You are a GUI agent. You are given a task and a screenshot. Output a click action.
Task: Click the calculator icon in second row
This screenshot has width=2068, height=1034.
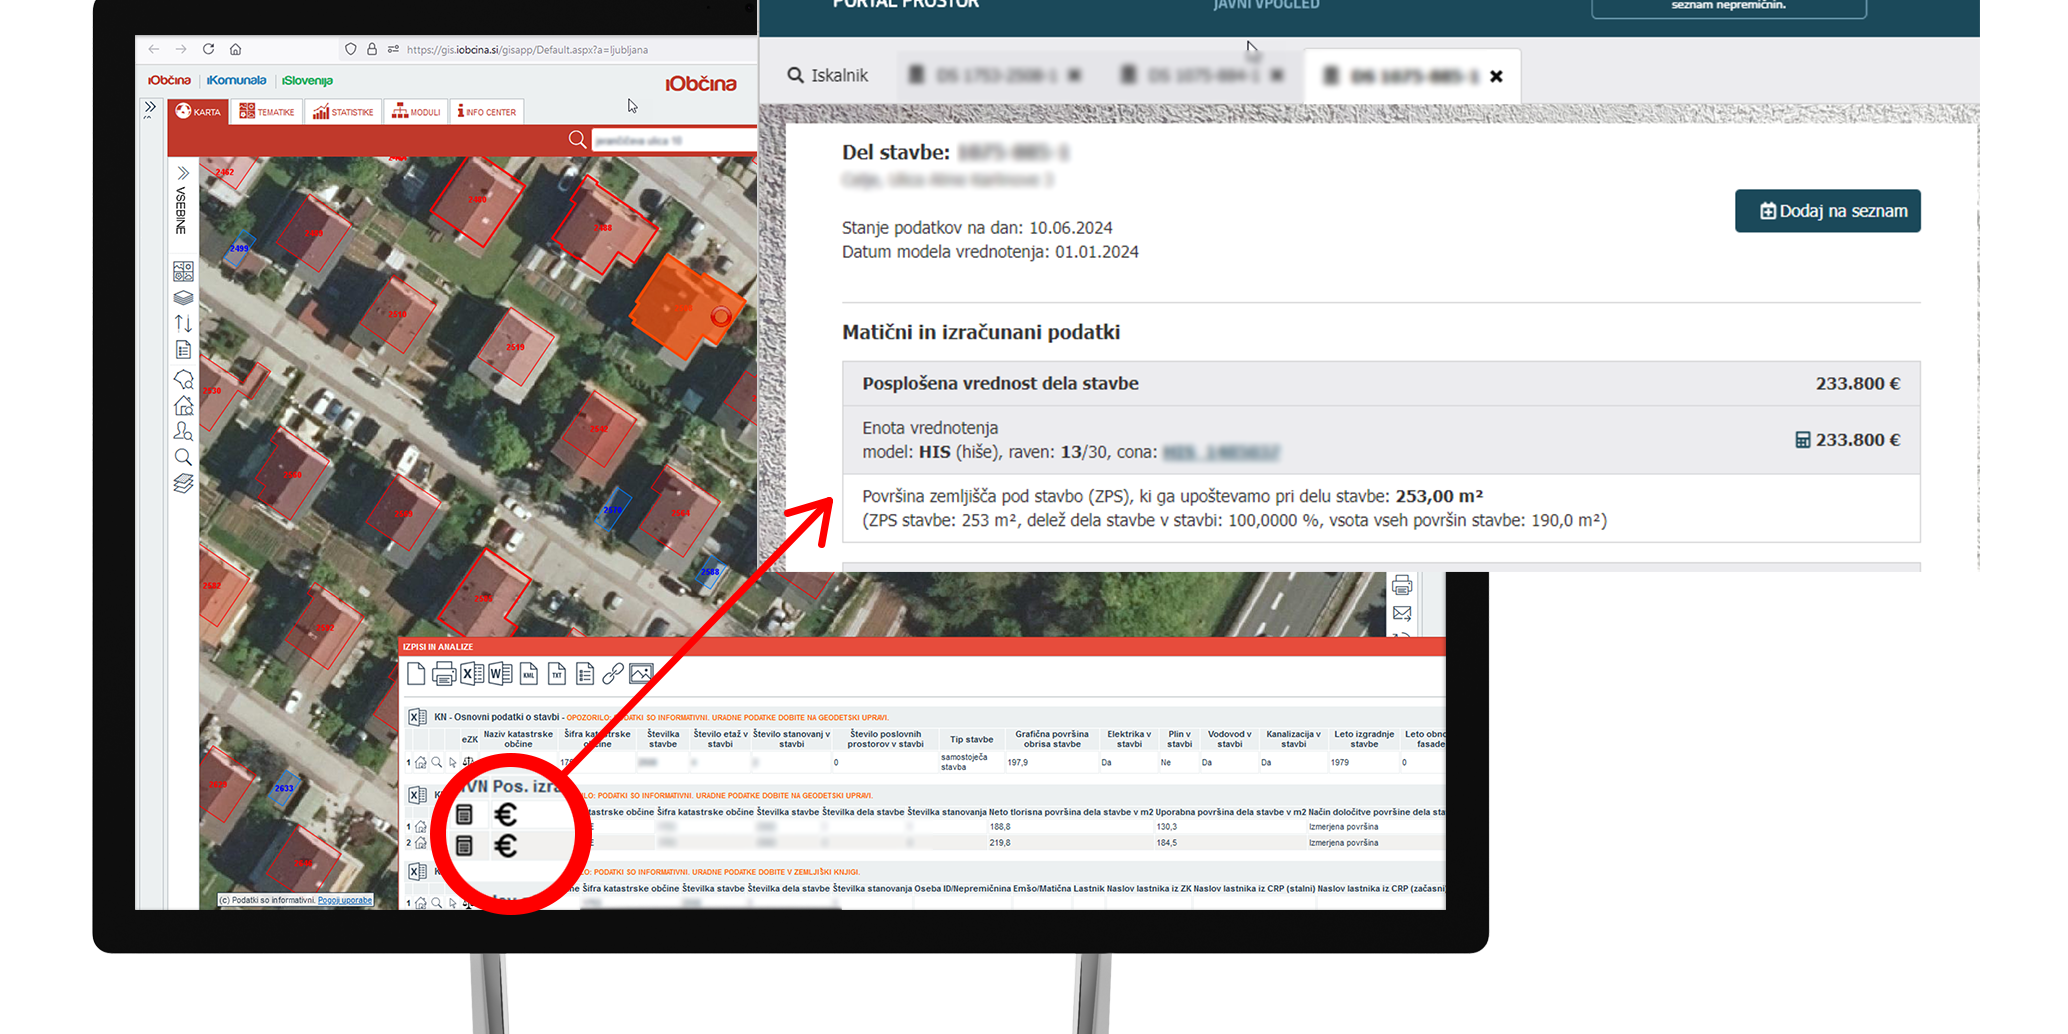point(464,846)
